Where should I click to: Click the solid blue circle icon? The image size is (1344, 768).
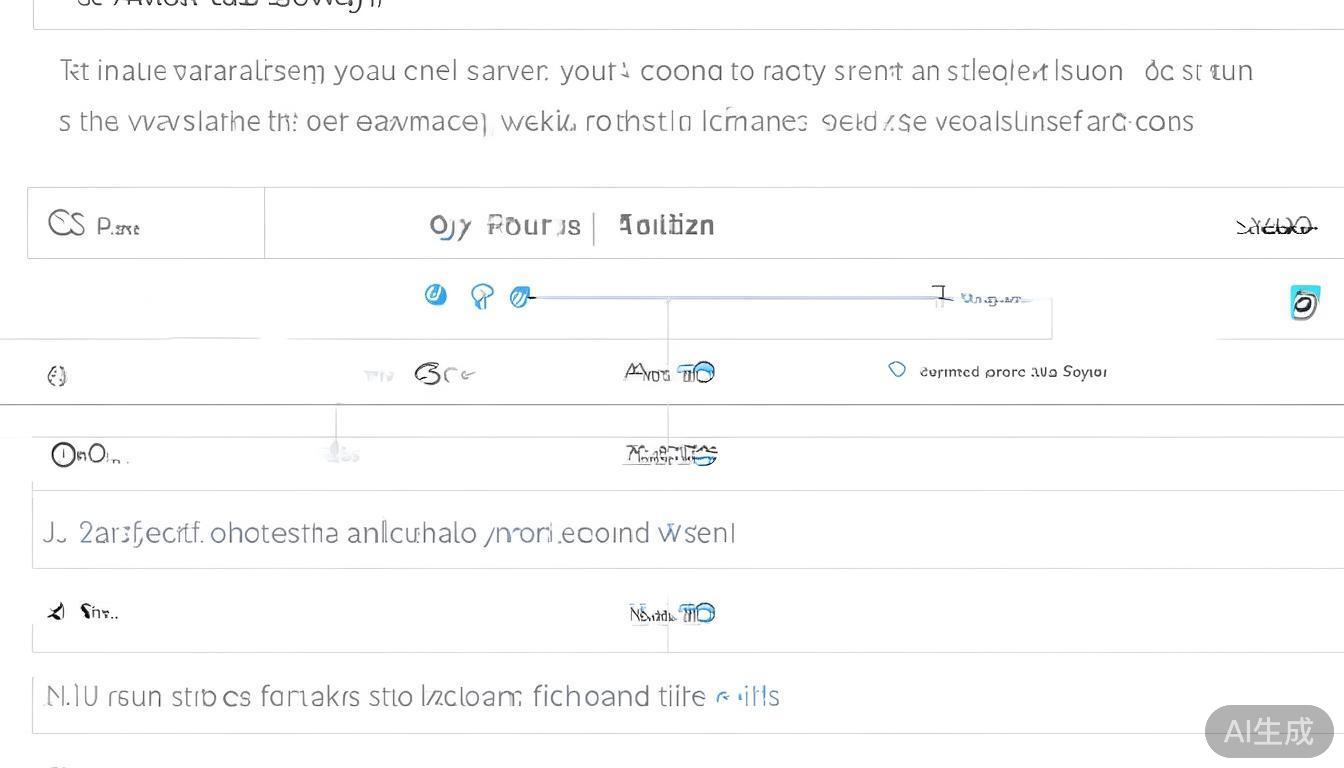point(435,294)
